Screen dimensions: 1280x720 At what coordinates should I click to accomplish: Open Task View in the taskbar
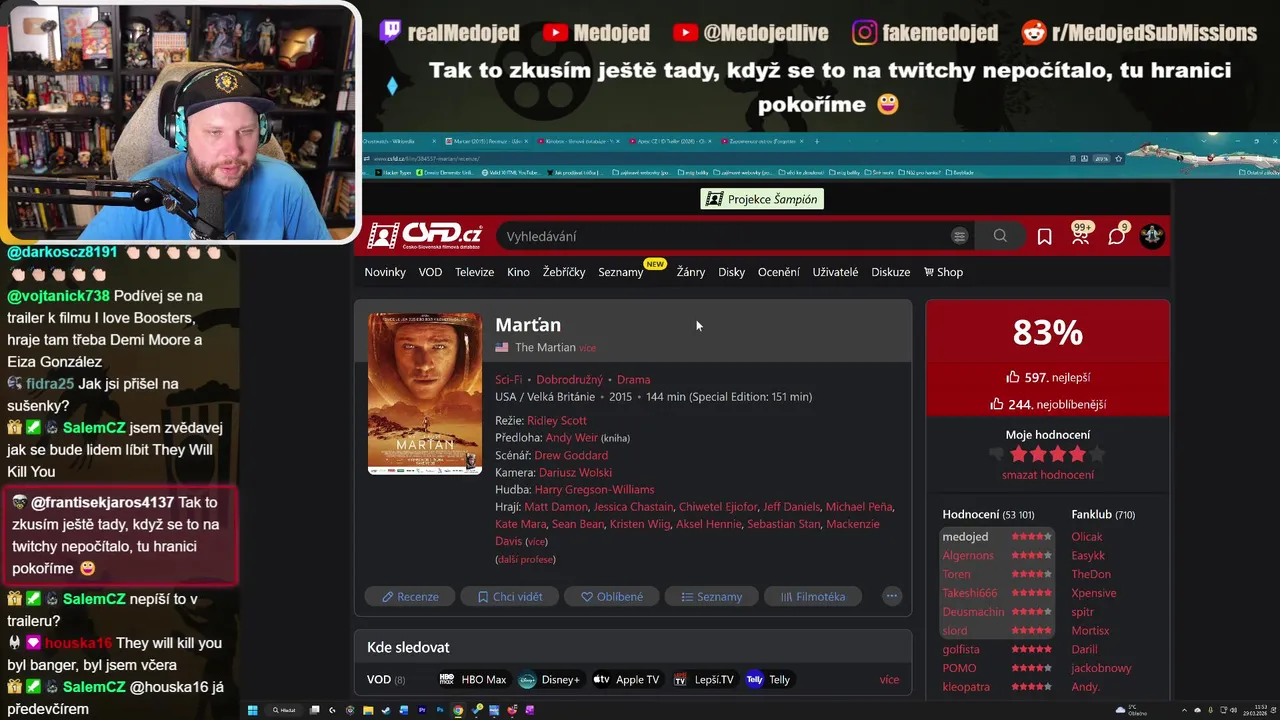(314, 710)
